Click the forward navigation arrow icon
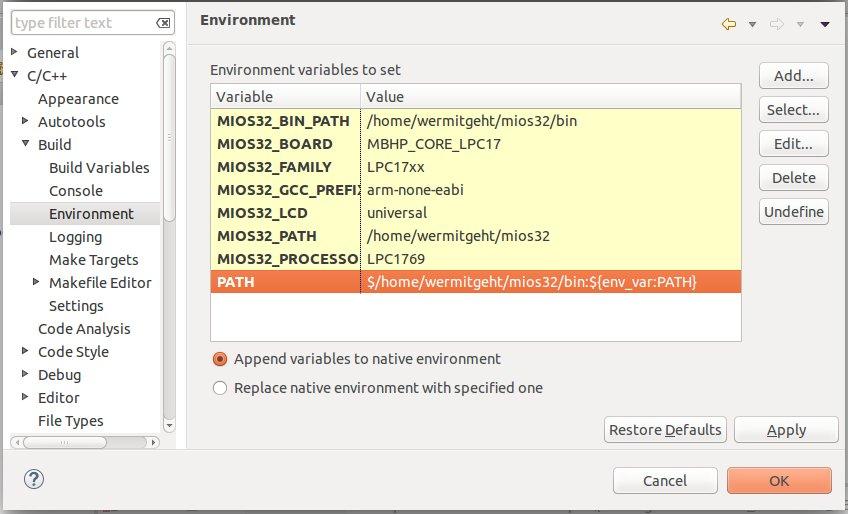 point(777,24)
